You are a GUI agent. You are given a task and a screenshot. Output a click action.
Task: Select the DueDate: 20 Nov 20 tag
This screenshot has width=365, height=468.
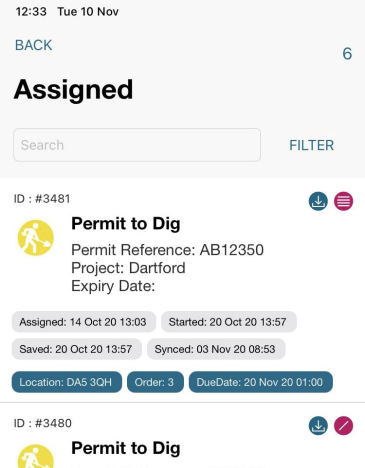(261, 382)
